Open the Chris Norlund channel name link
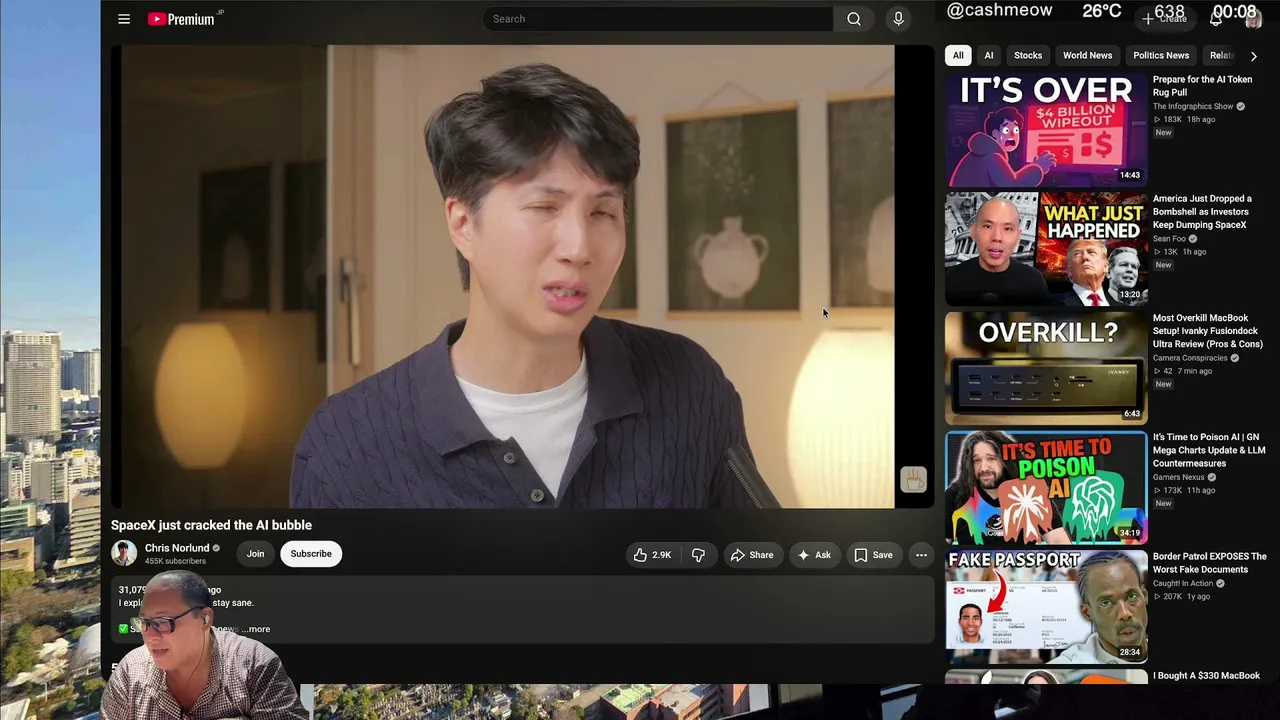Viewport: 1280px width, 720px height. tap(177, 548)
